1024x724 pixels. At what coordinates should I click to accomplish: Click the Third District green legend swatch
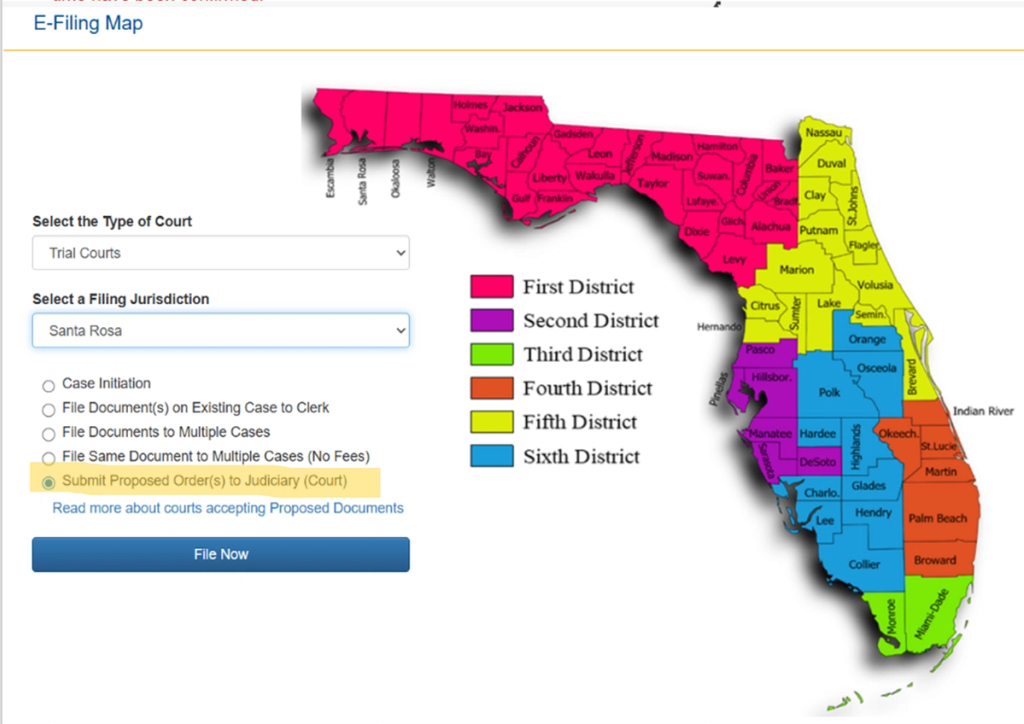492,354
